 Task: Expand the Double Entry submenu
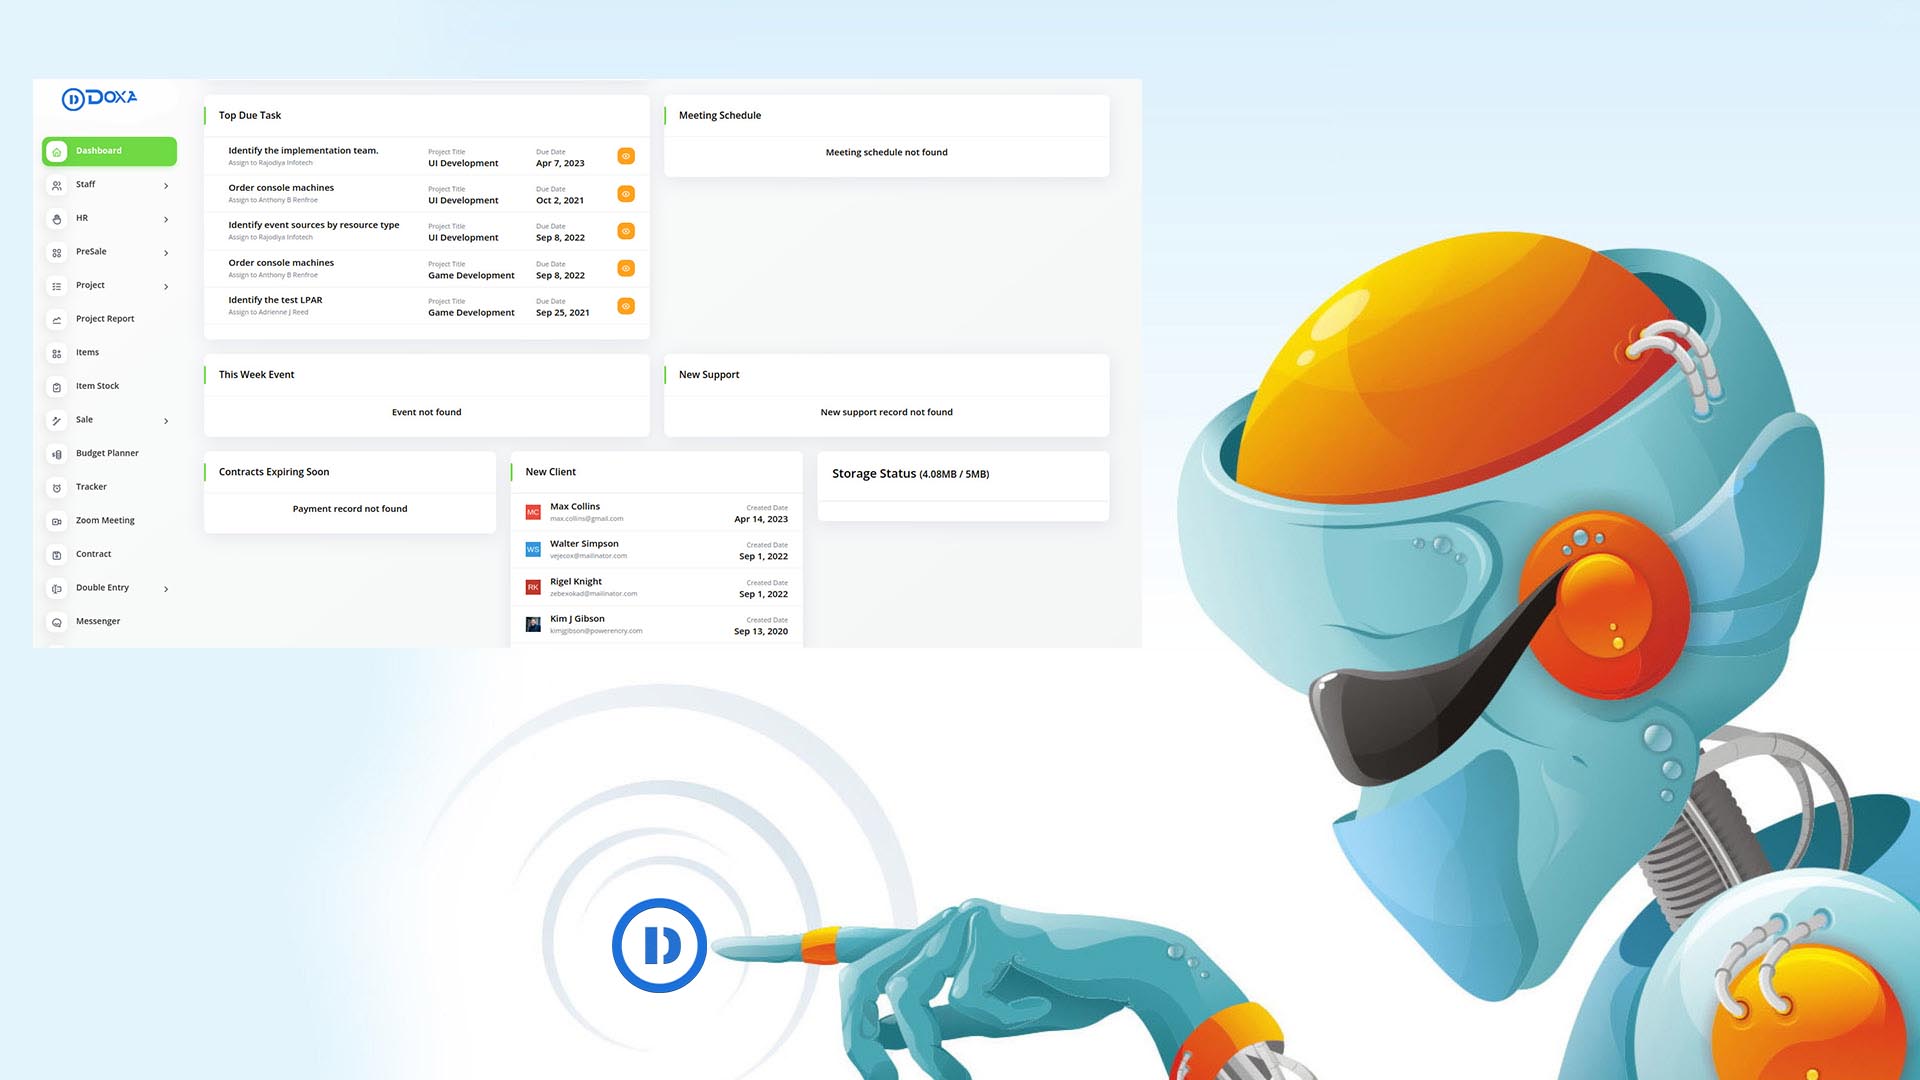166,589
